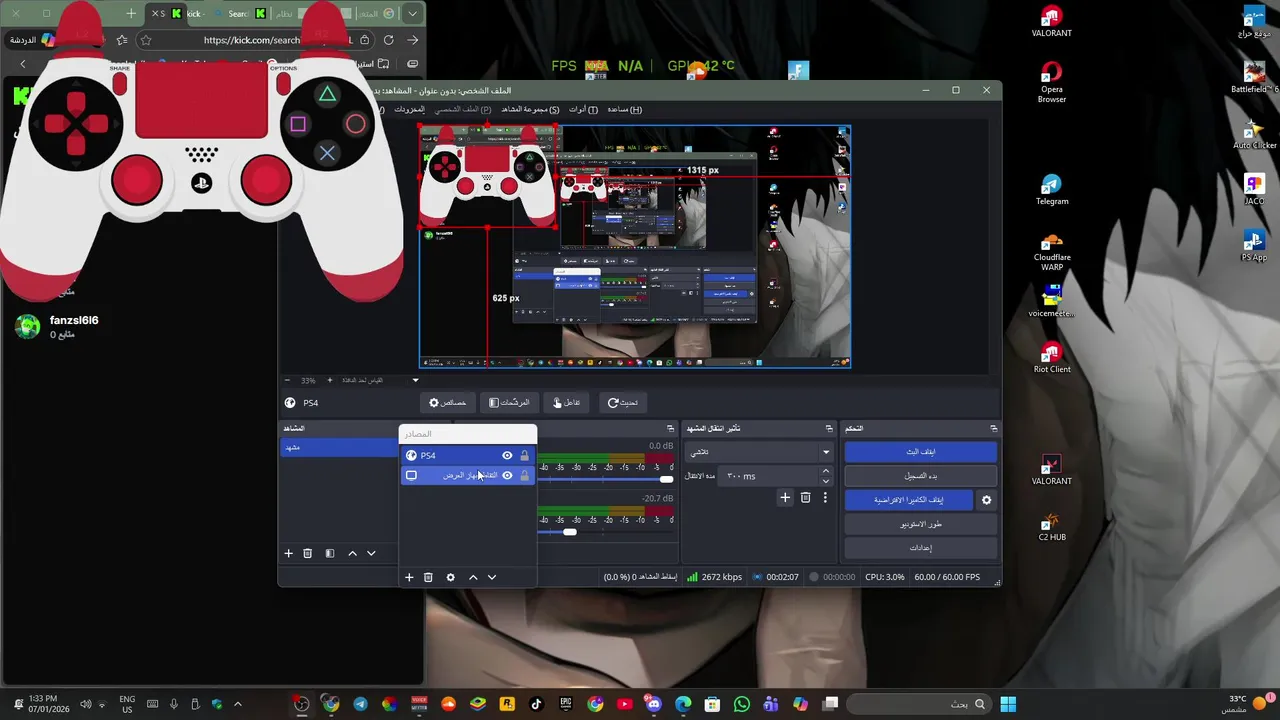This screenshot has width=1280, height=720.
Task: Click Stop Streaming button in controls
Action: 920,452
